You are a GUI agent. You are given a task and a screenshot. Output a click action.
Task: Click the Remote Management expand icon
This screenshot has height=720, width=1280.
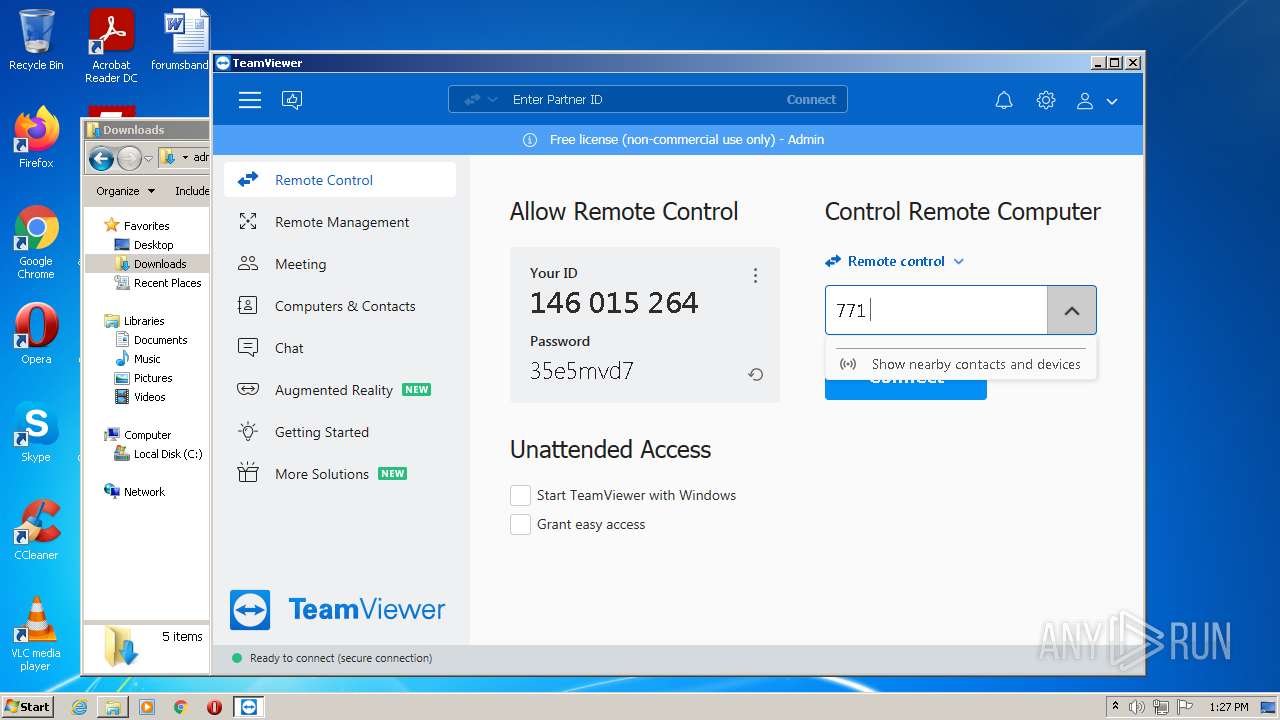point(248,222)
